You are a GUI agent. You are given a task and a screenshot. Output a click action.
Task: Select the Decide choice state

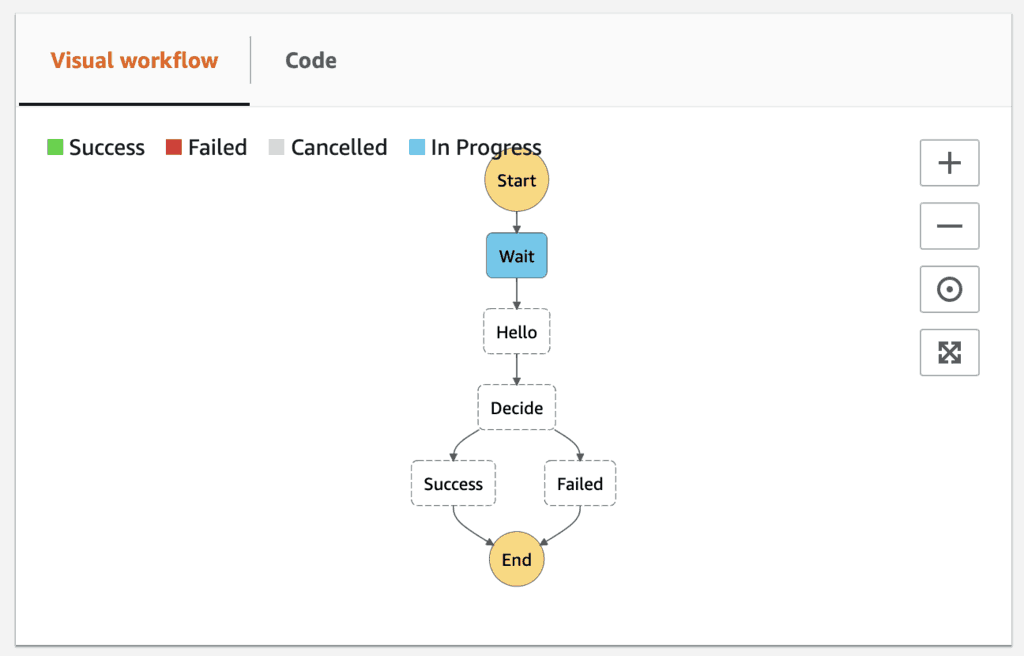coord(516,408)
